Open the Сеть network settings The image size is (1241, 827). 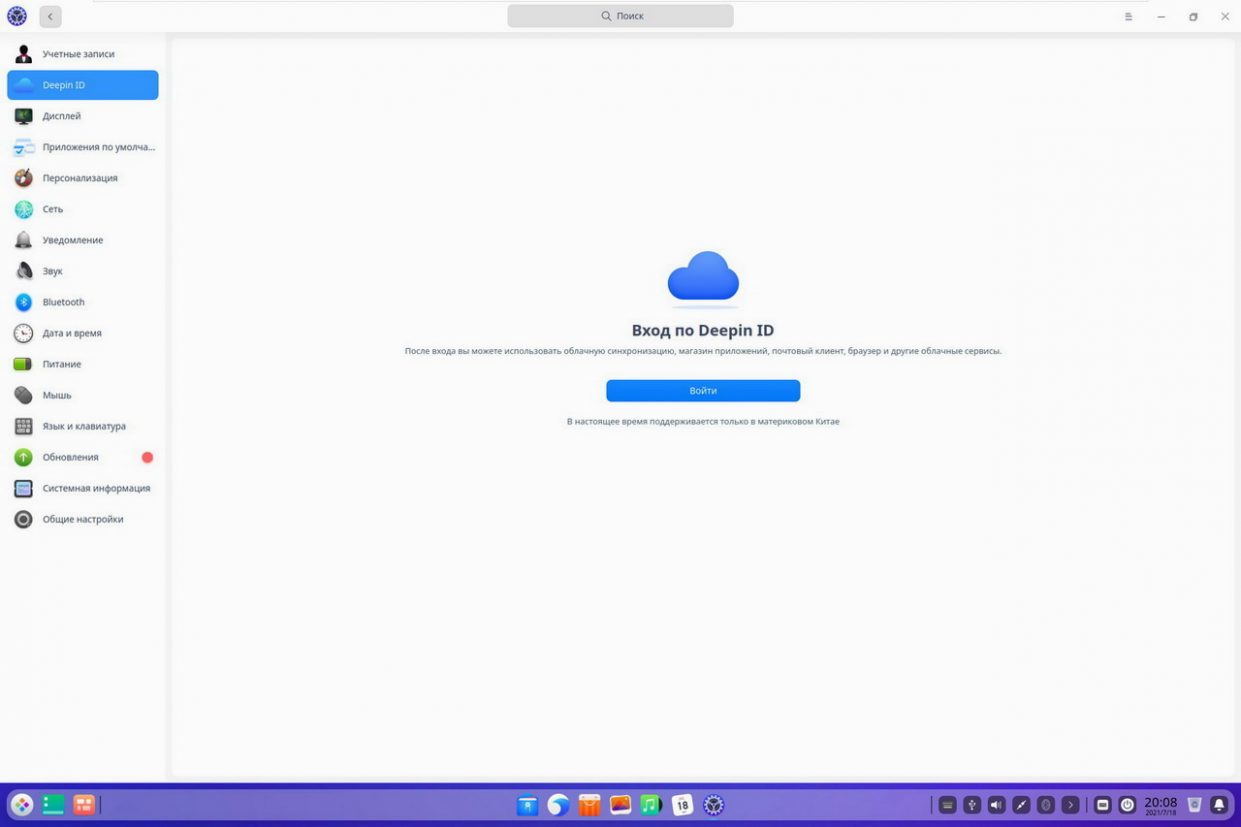52,209
